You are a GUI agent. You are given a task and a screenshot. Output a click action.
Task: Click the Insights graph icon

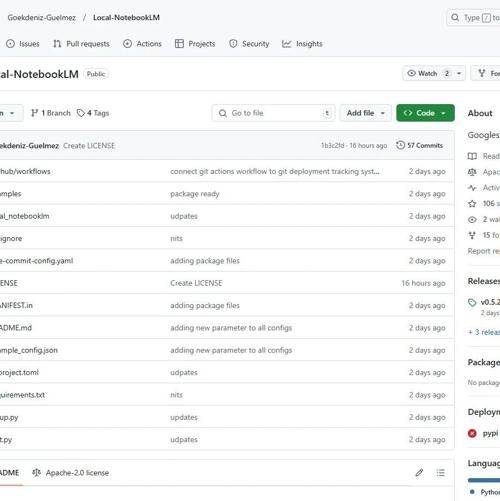point(287,44)
